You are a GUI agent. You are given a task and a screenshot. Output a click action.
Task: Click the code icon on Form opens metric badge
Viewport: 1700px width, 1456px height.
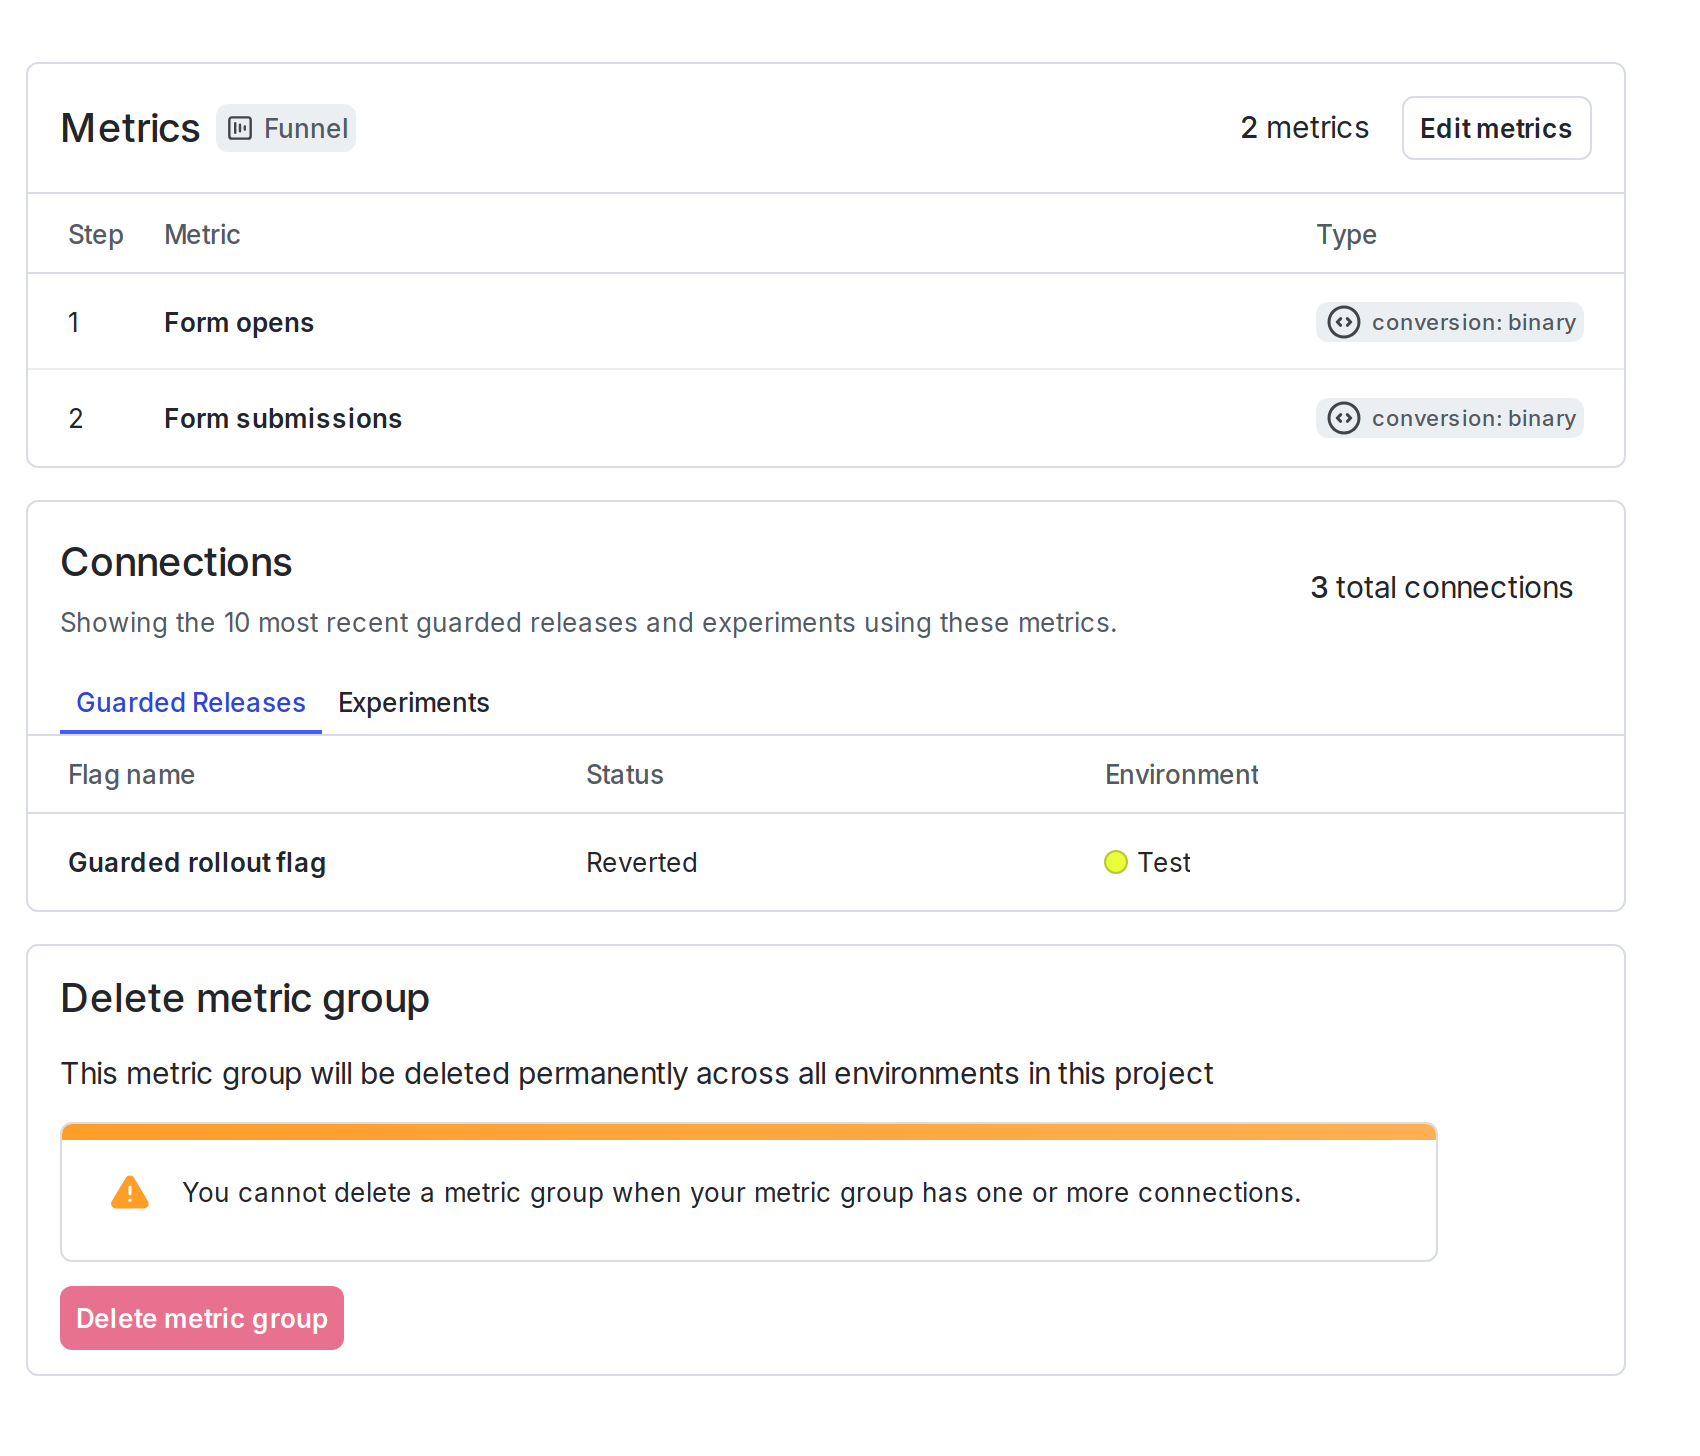pos(1344,322)
